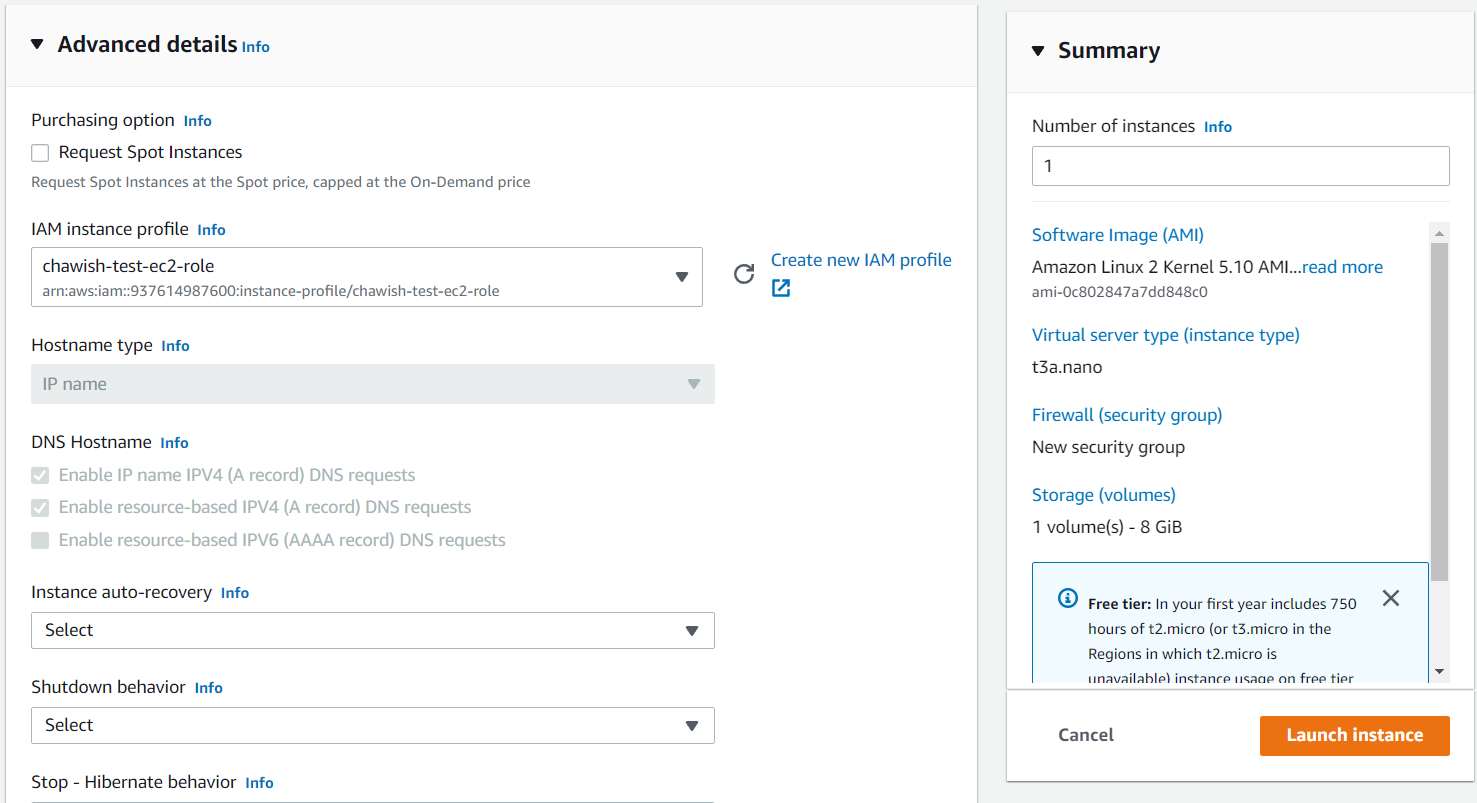Viewport: 1477px width, 803px height.
Task: Dismiss the Free tier notice with the X
Action: click(1391, 597)
